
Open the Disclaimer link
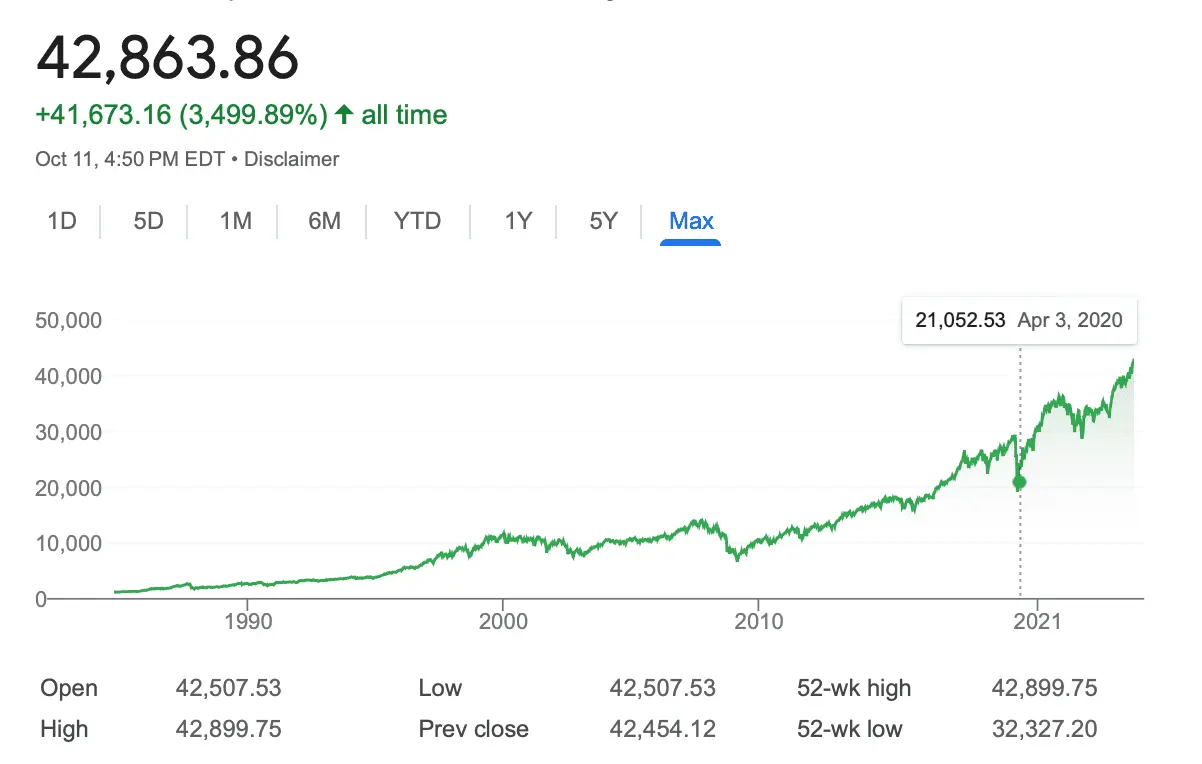click(x=291, y=159)
